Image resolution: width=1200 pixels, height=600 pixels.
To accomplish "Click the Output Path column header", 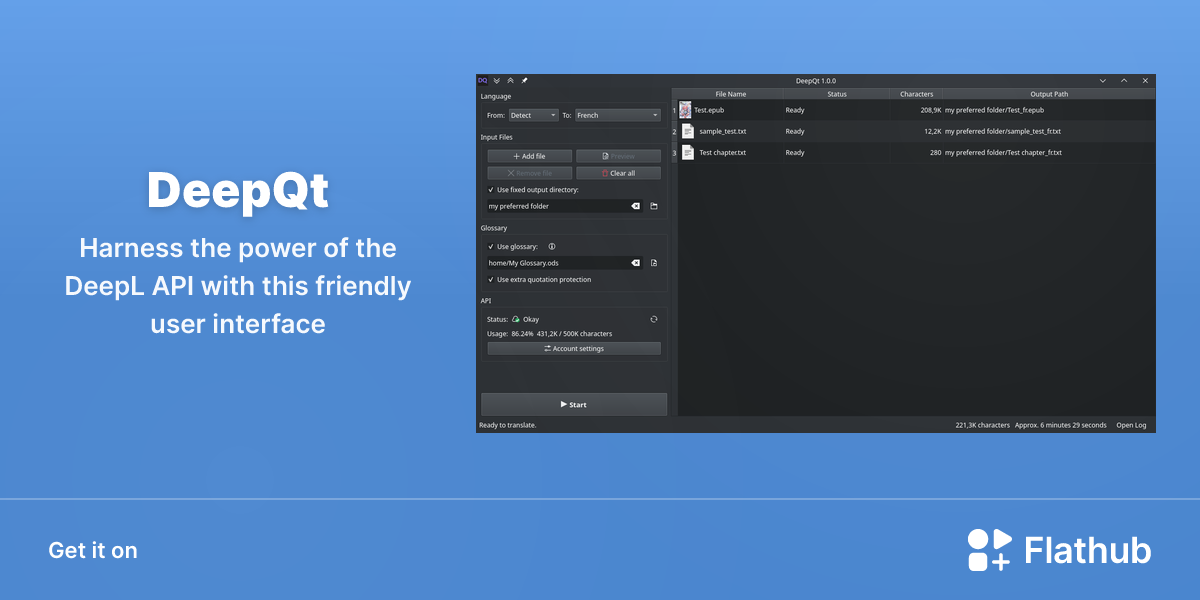I will pyautogui.click(x=1049, y=94).
